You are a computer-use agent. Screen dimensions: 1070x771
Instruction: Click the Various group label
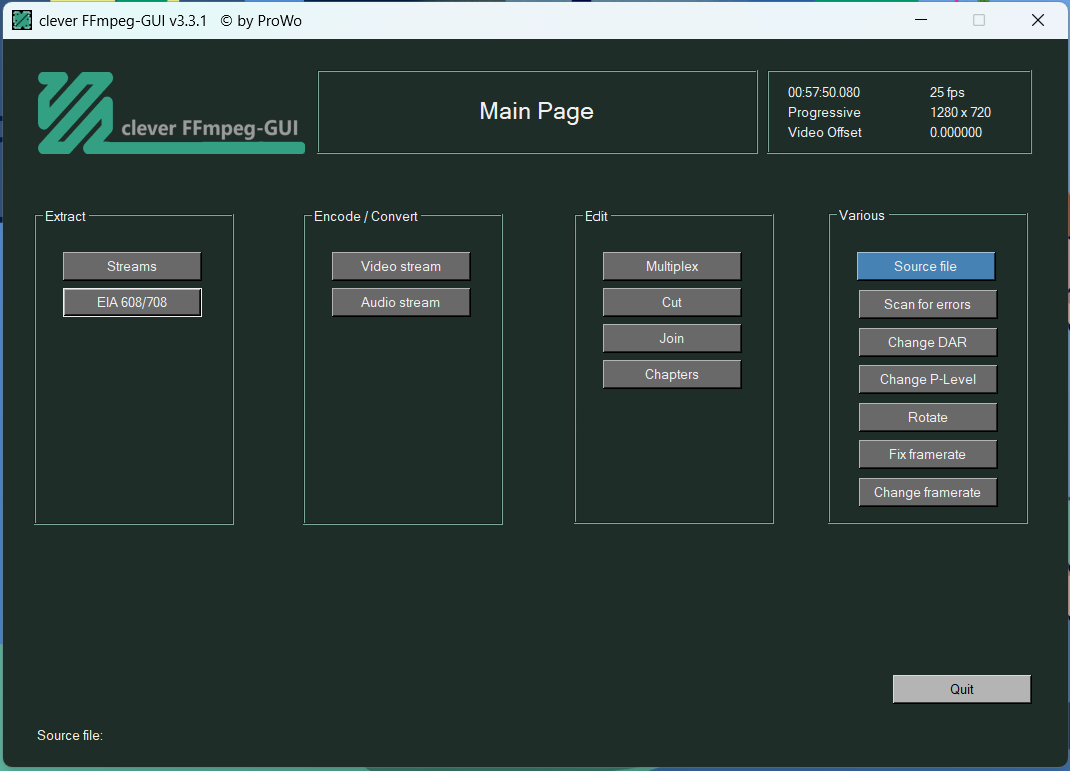click(861, 216)
